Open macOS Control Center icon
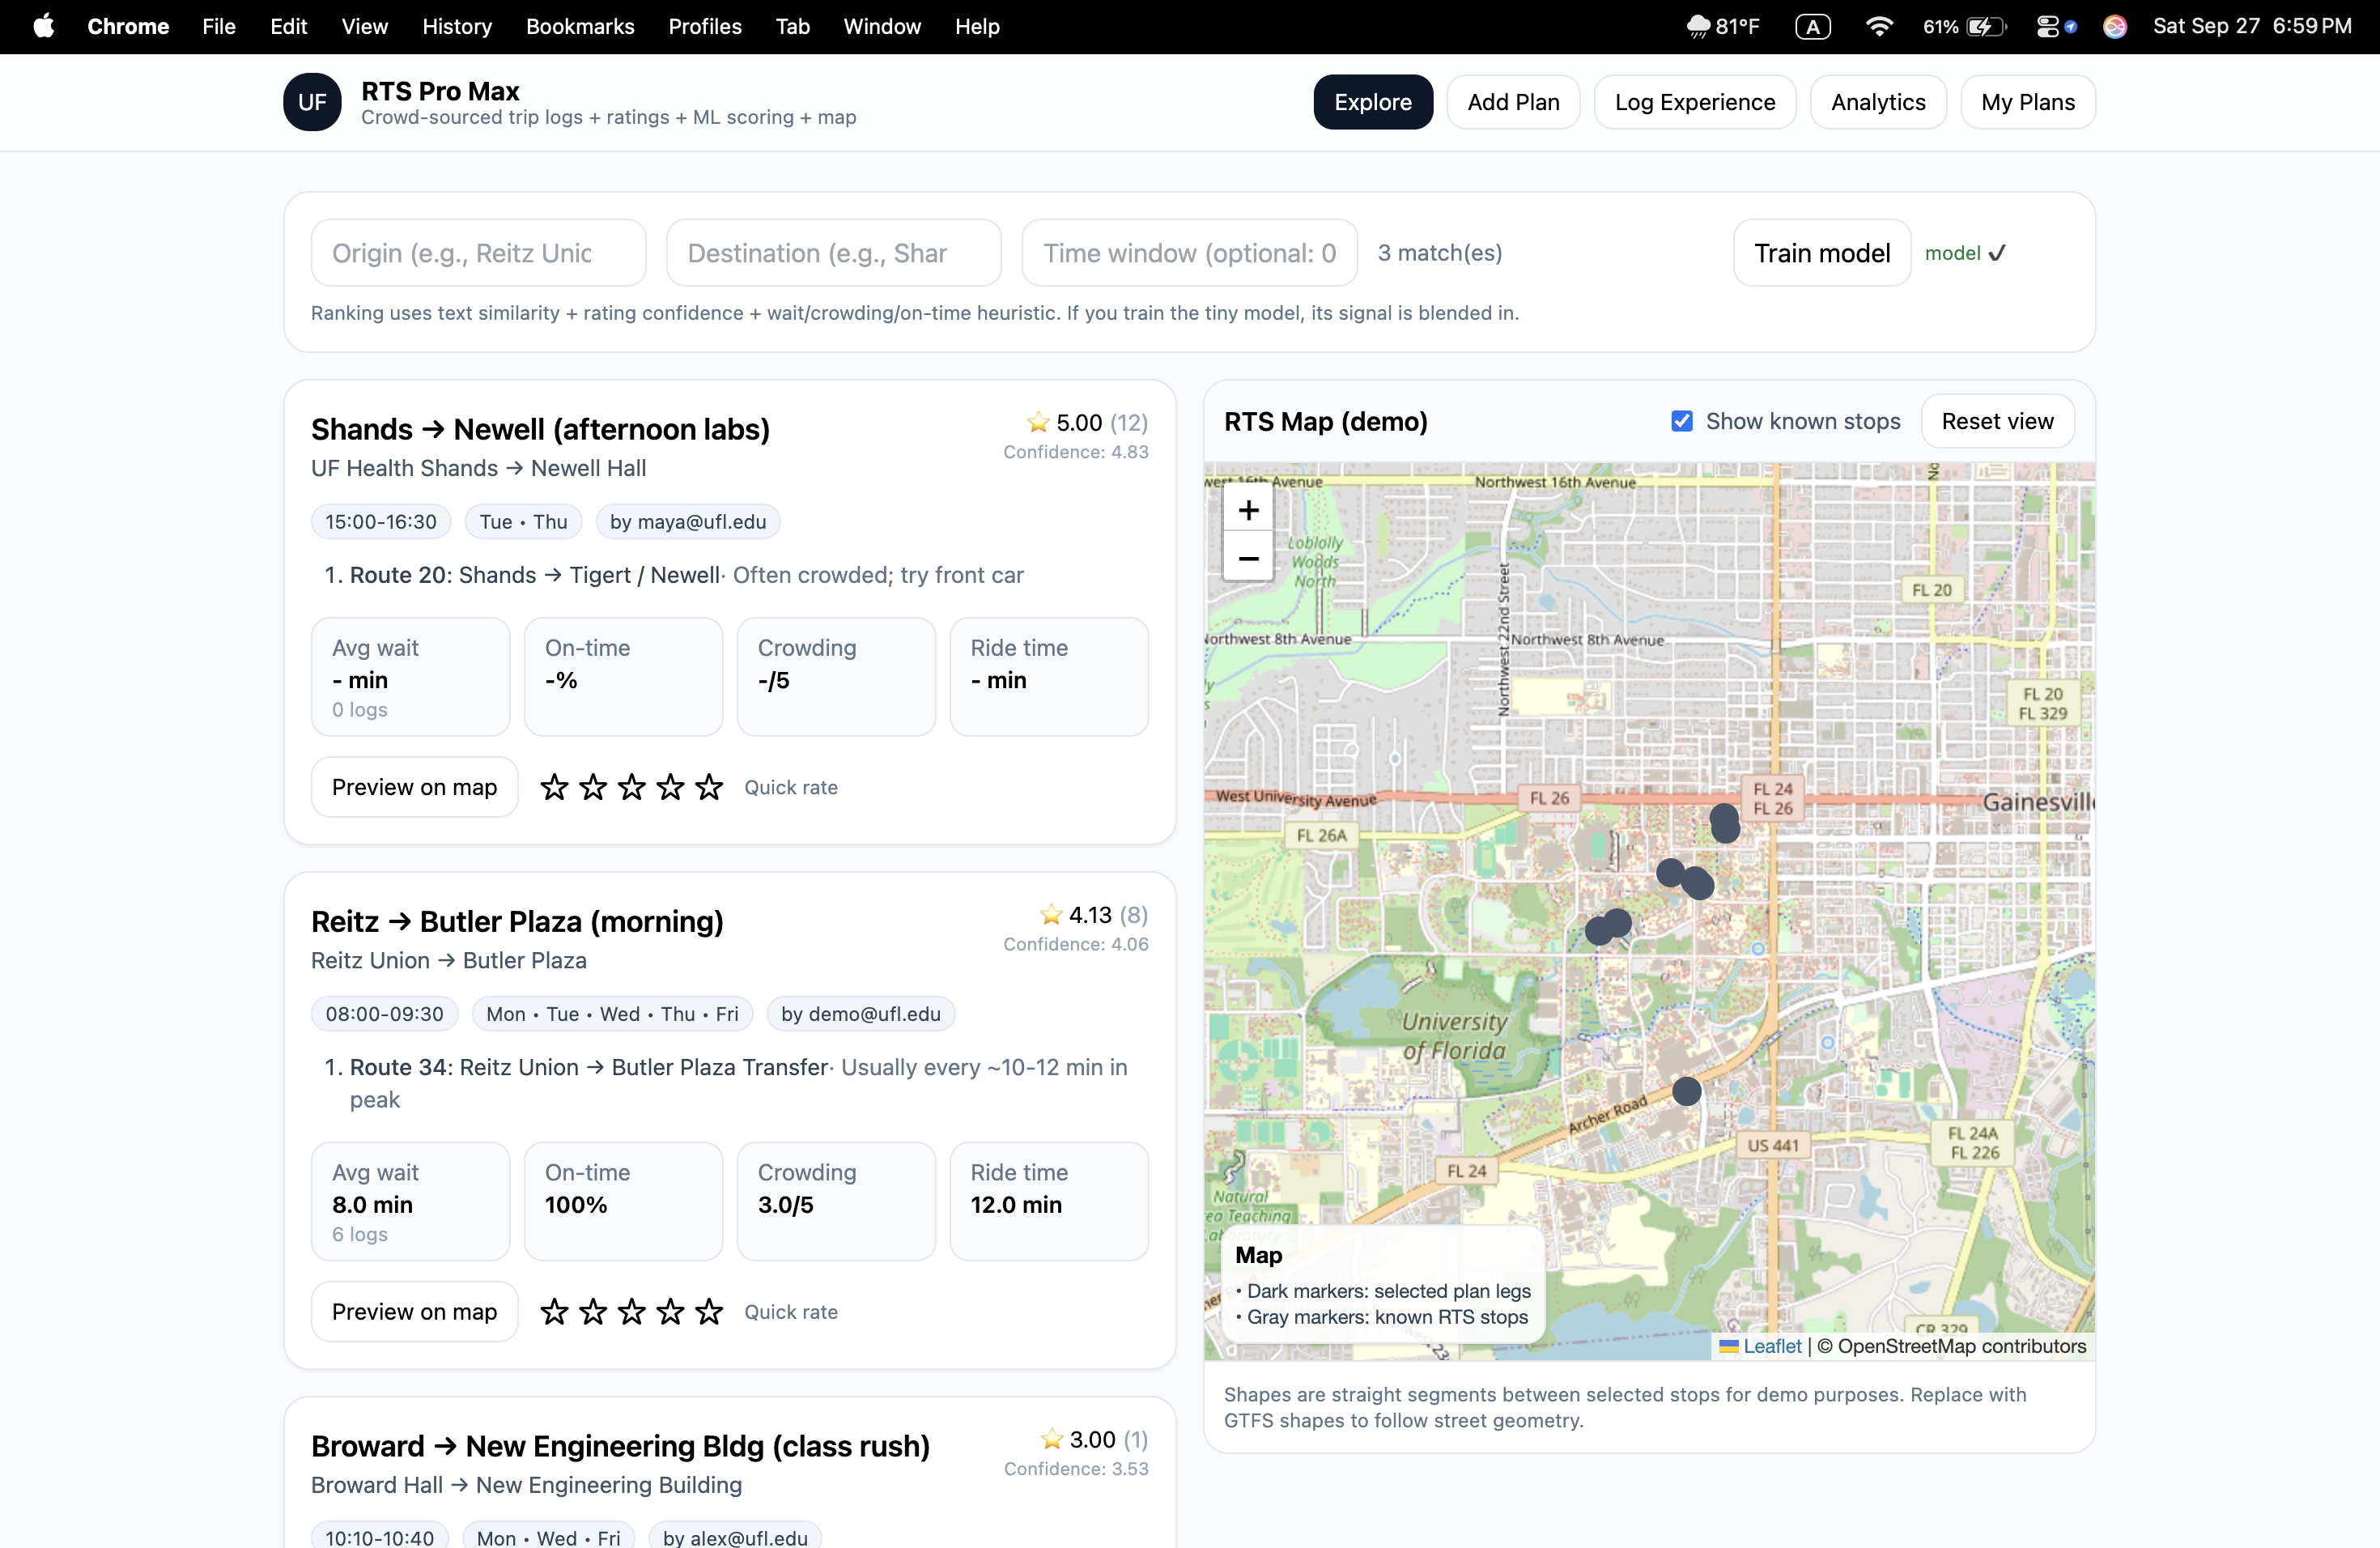The image size is (2380, 1548). coord(2047,27)
